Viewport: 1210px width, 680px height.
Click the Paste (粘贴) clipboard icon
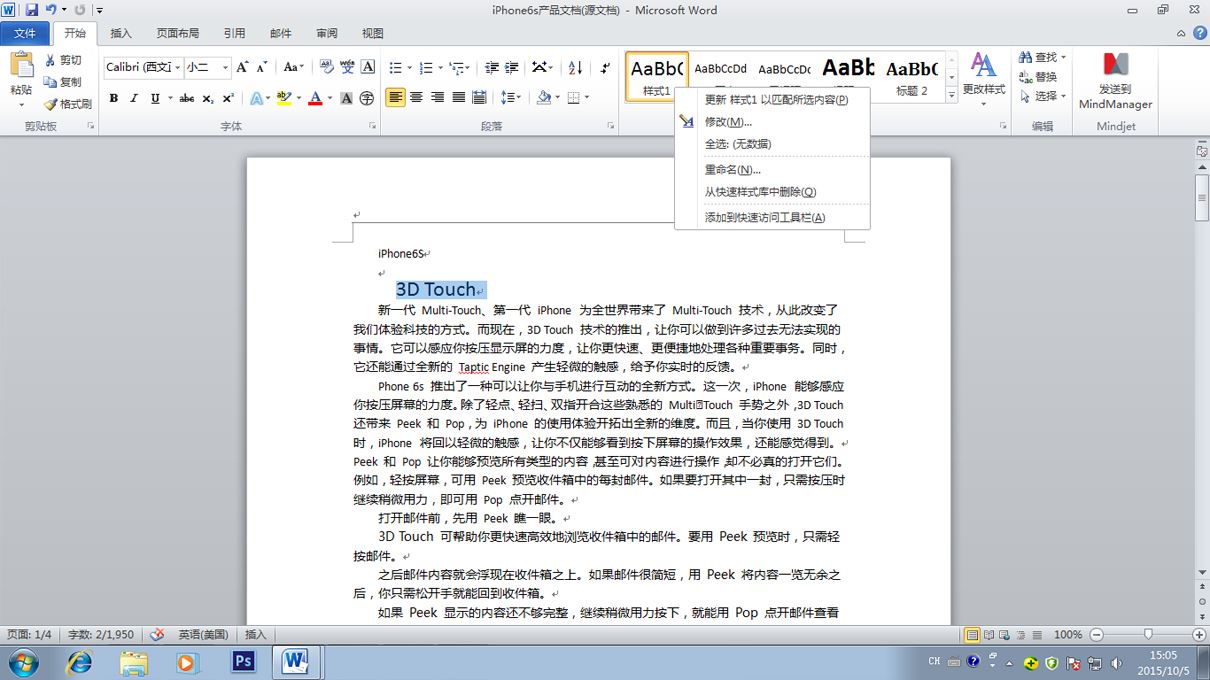click(21, 66)
